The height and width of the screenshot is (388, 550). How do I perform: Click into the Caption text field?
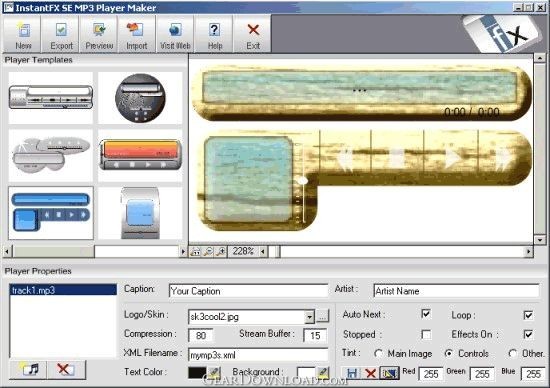click(x=248, y=291)
